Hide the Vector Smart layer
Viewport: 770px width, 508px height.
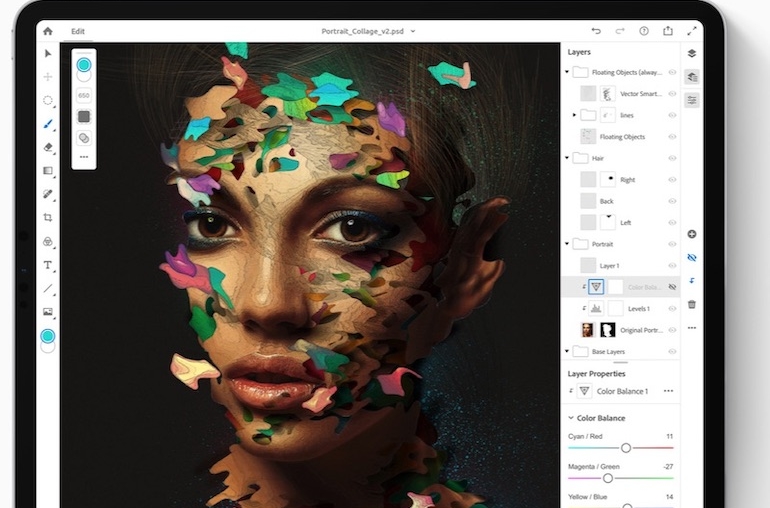coord(672,94)
